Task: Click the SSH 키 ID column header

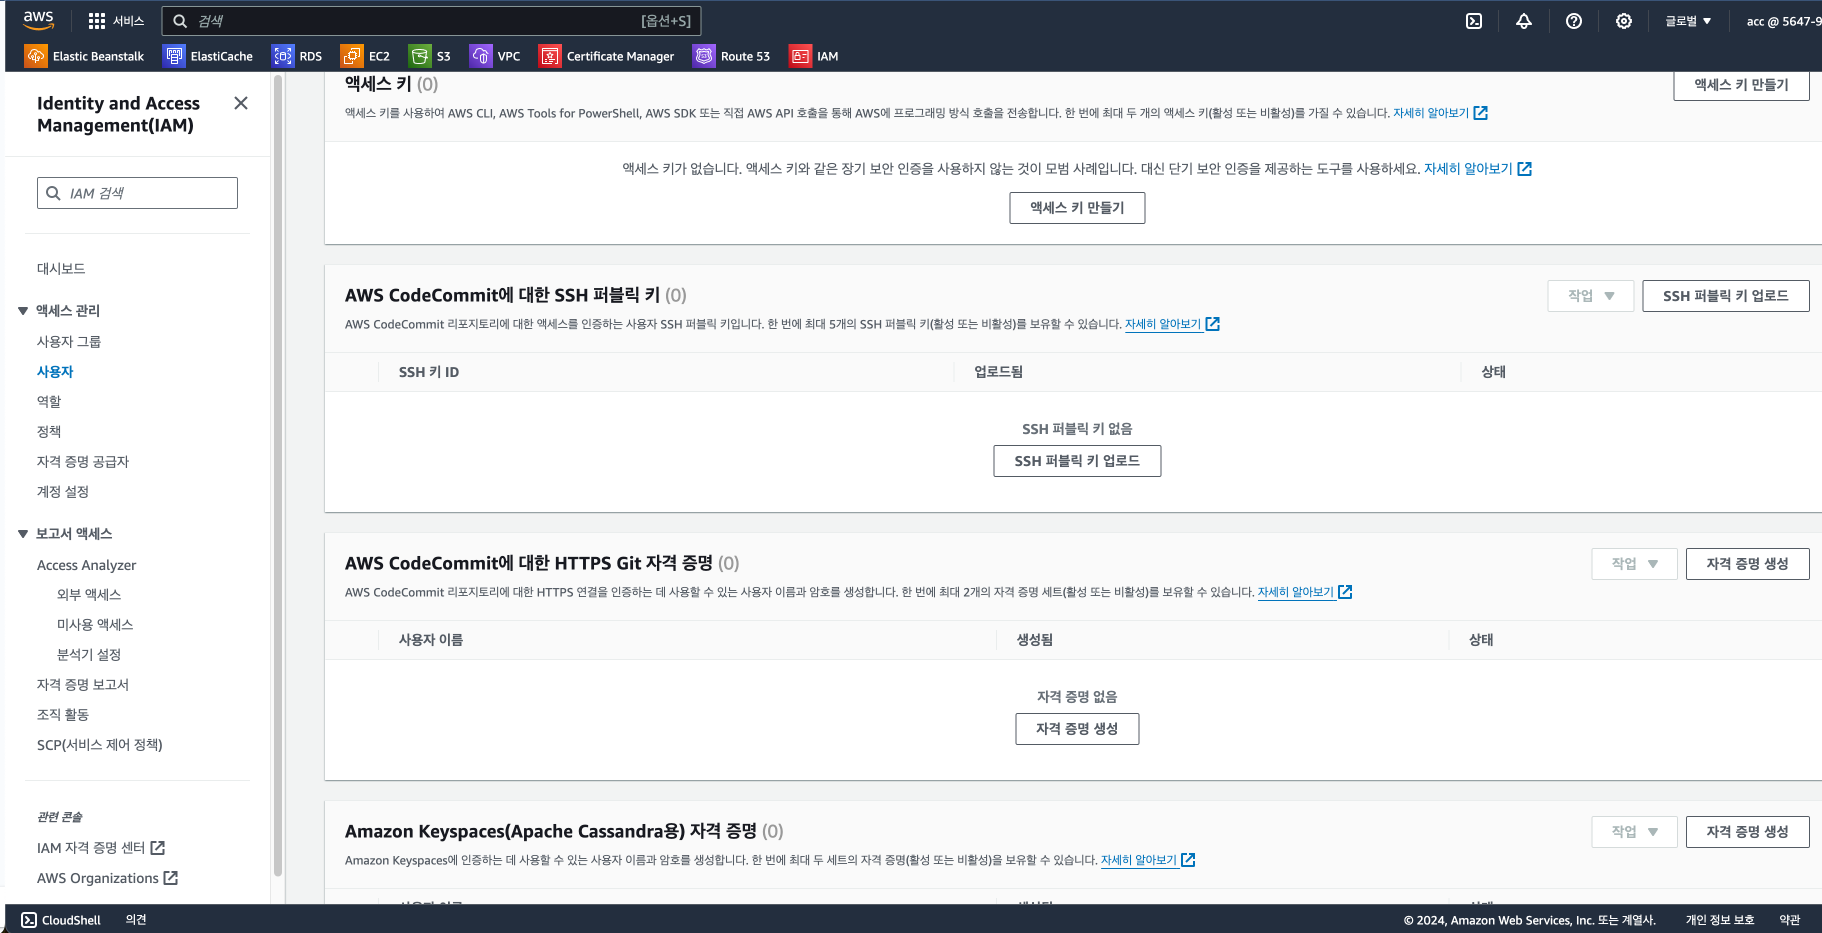Action: coord(429,372)
